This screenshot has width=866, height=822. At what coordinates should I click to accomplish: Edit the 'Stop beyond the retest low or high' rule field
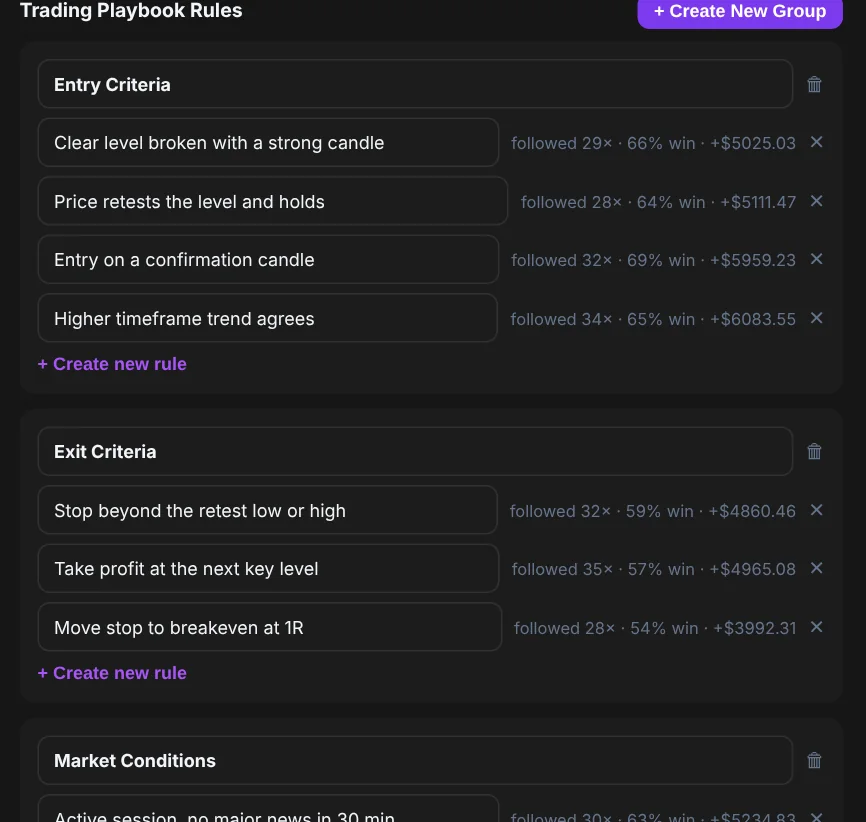point(268,510)
